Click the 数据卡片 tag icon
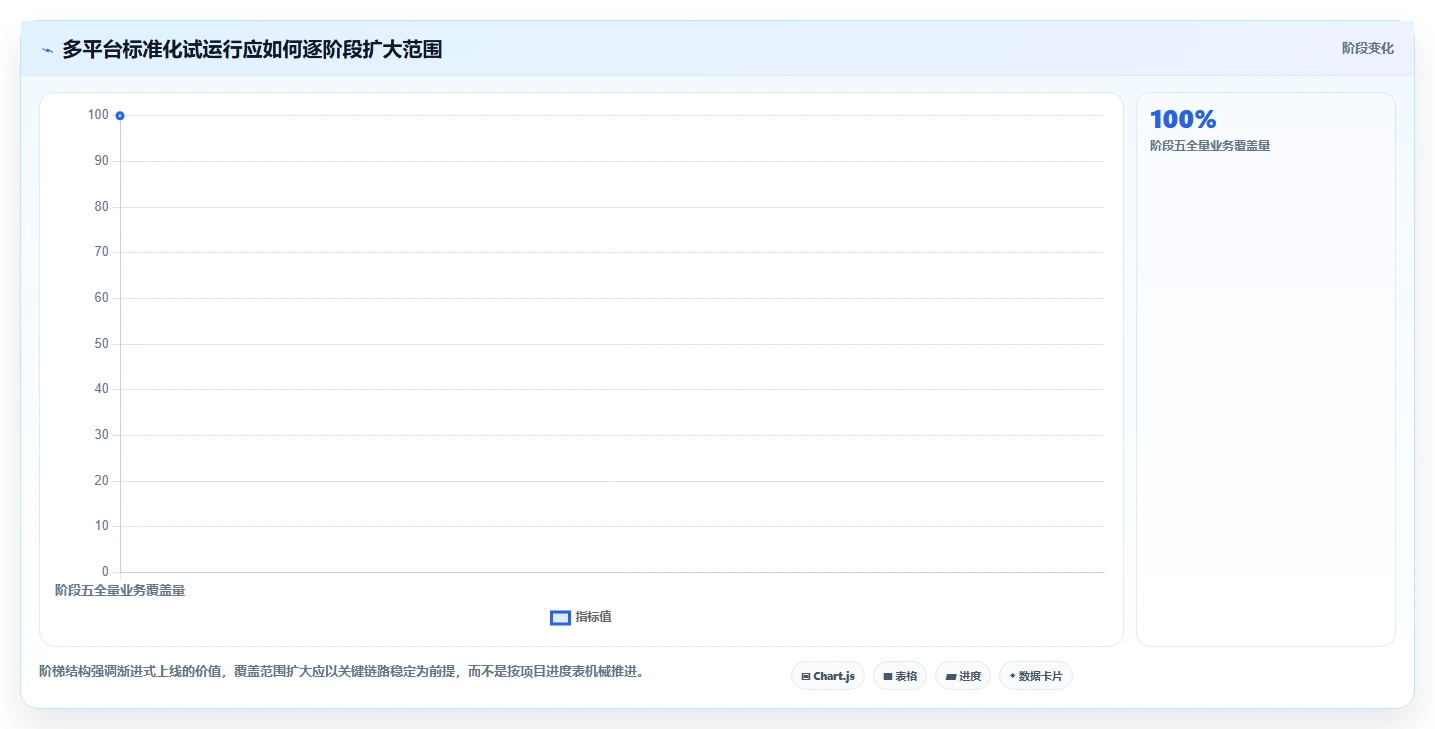 tap(1012, 677)
